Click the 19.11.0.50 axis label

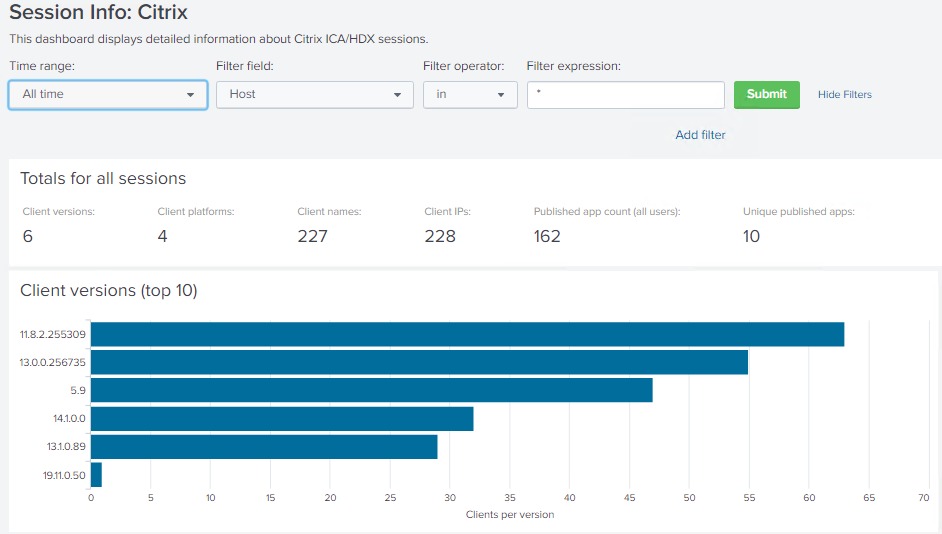click(x=64, y=475)
